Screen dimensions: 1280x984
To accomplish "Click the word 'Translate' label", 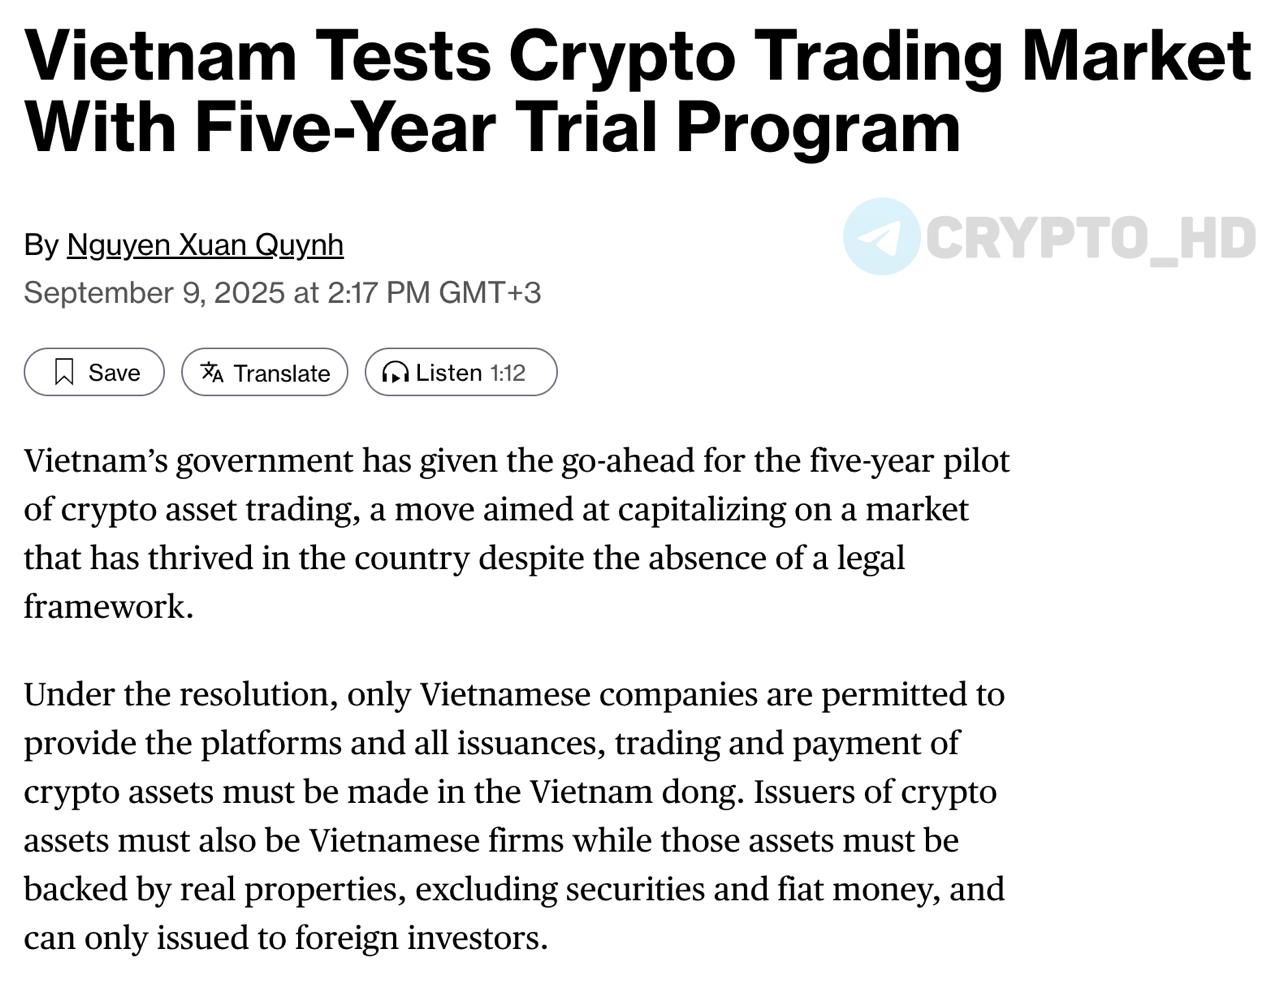I will point(282,373).
